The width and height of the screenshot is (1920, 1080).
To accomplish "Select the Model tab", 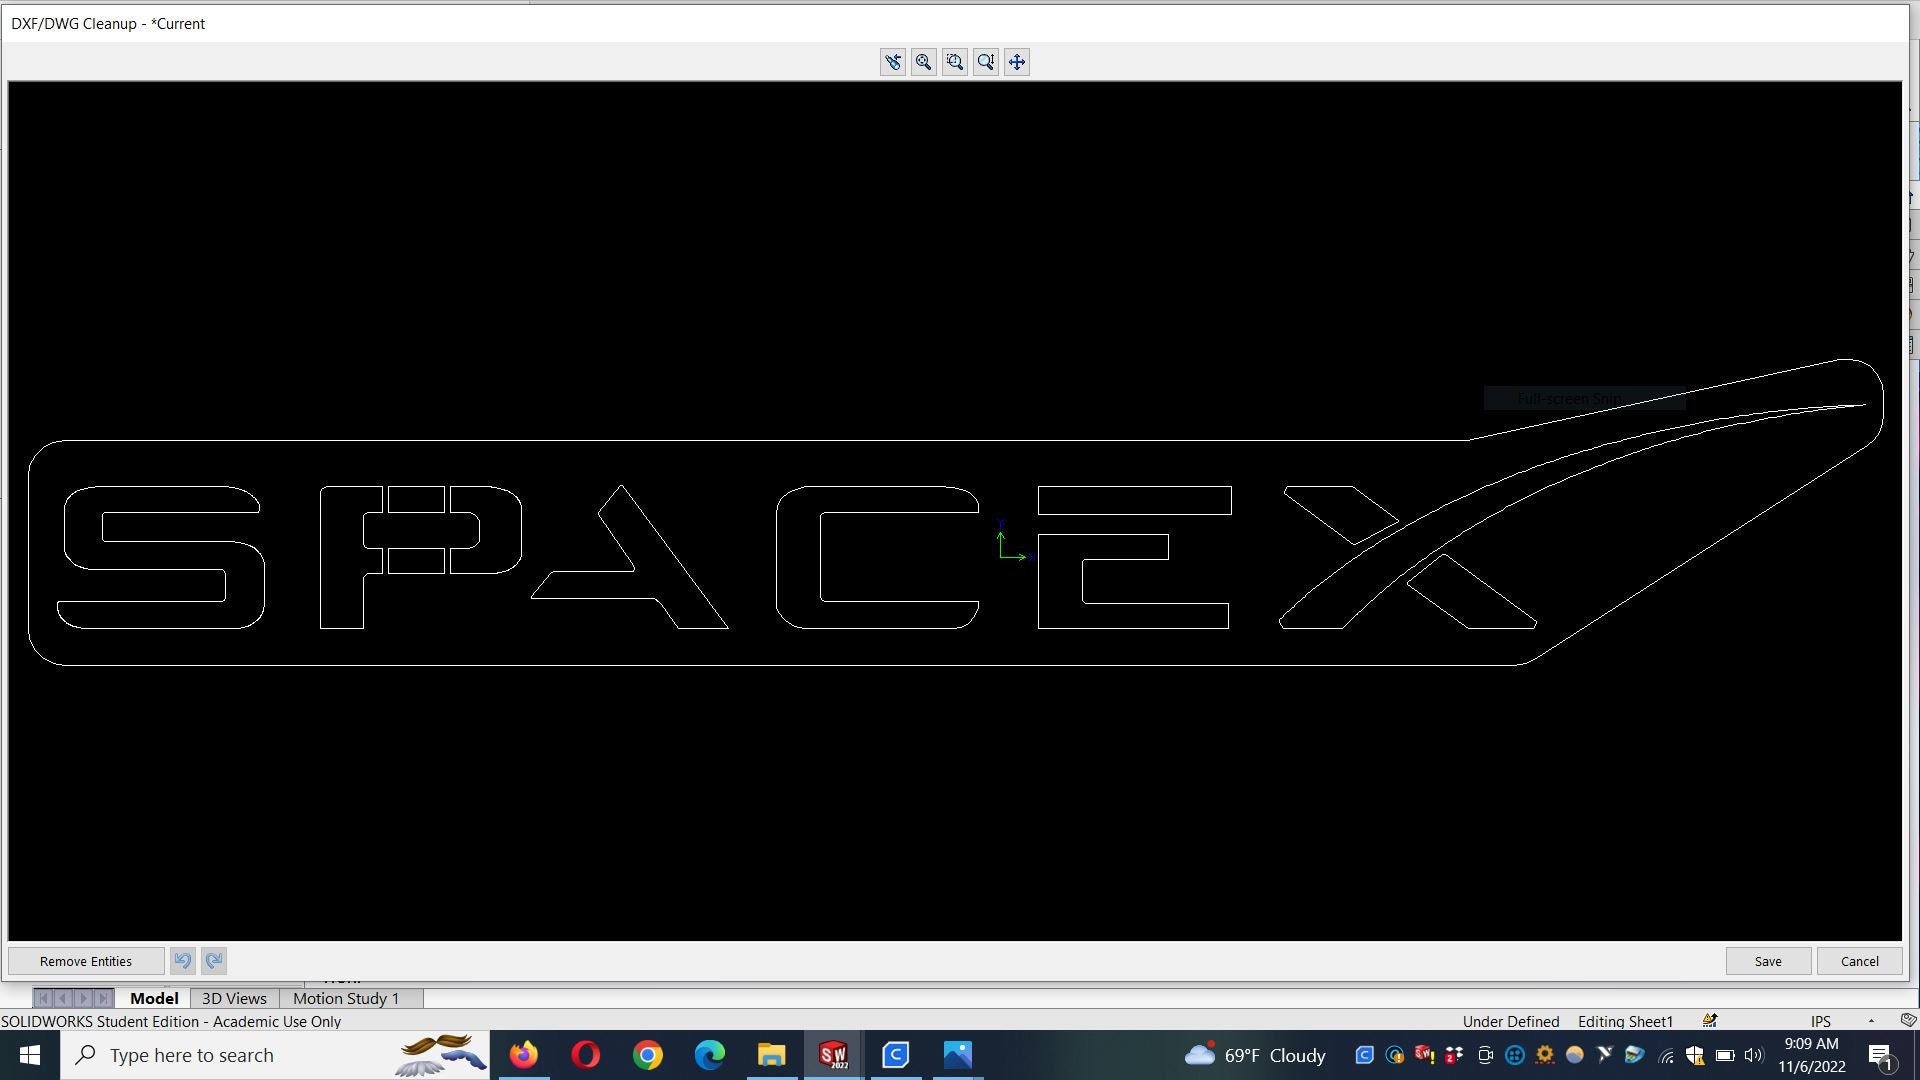I will 154,998.
